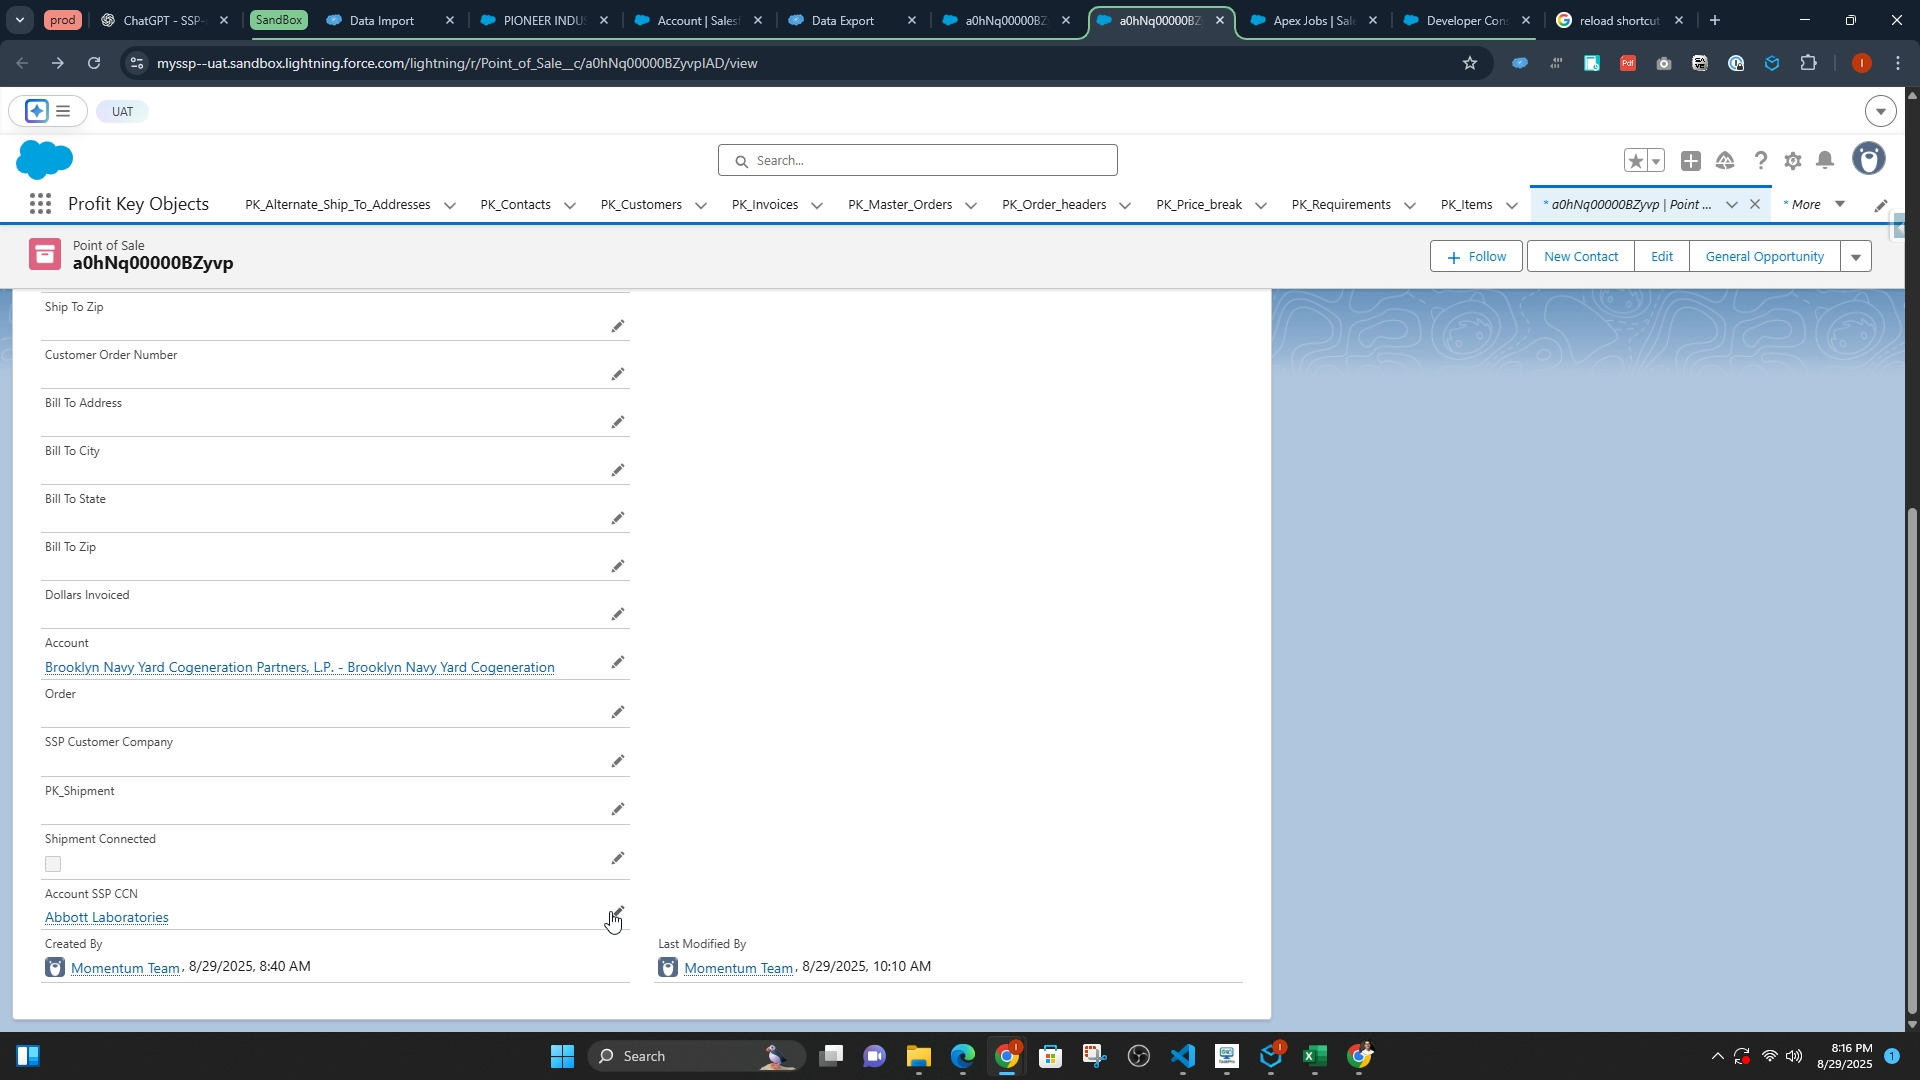The image size is (1920, 1080).
Task: Open File Explorer from the Windows taskbar
Action: point(918,1057)
